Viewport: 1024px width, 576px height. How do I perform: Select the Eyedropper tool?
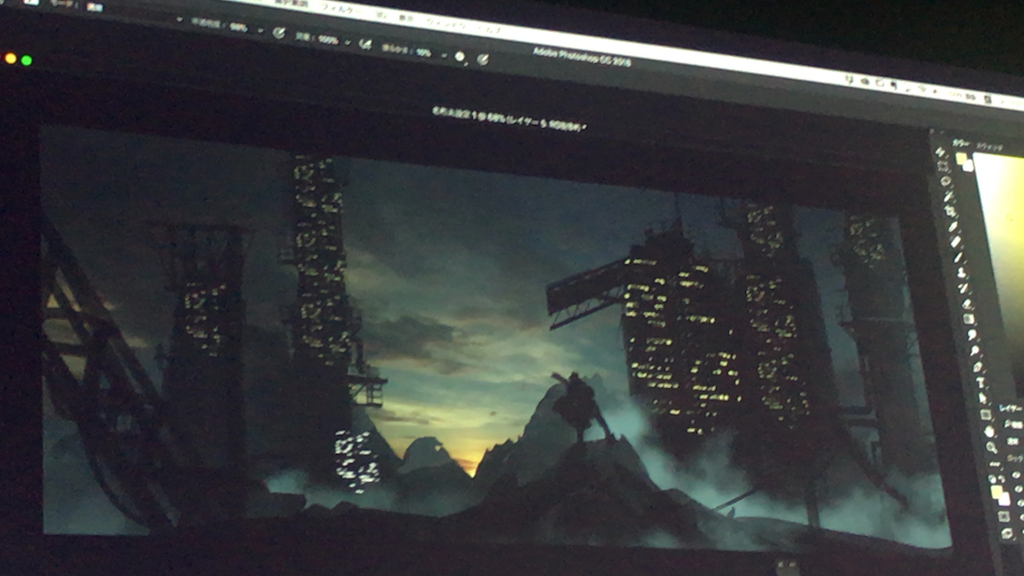click(x=953, y=225)
